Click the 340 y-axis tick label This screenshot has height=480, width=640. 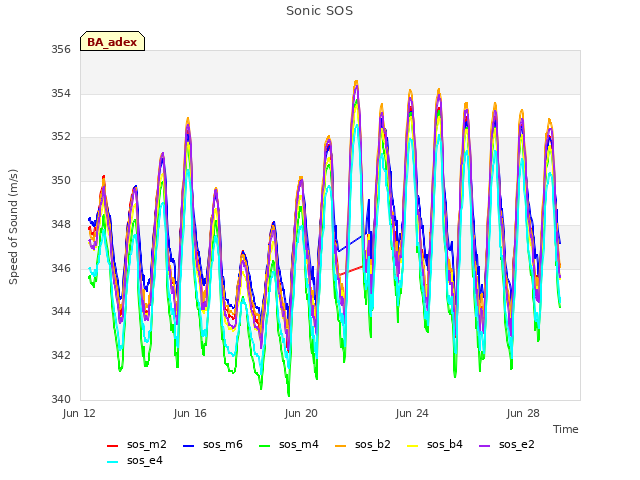tap(61, 399)
